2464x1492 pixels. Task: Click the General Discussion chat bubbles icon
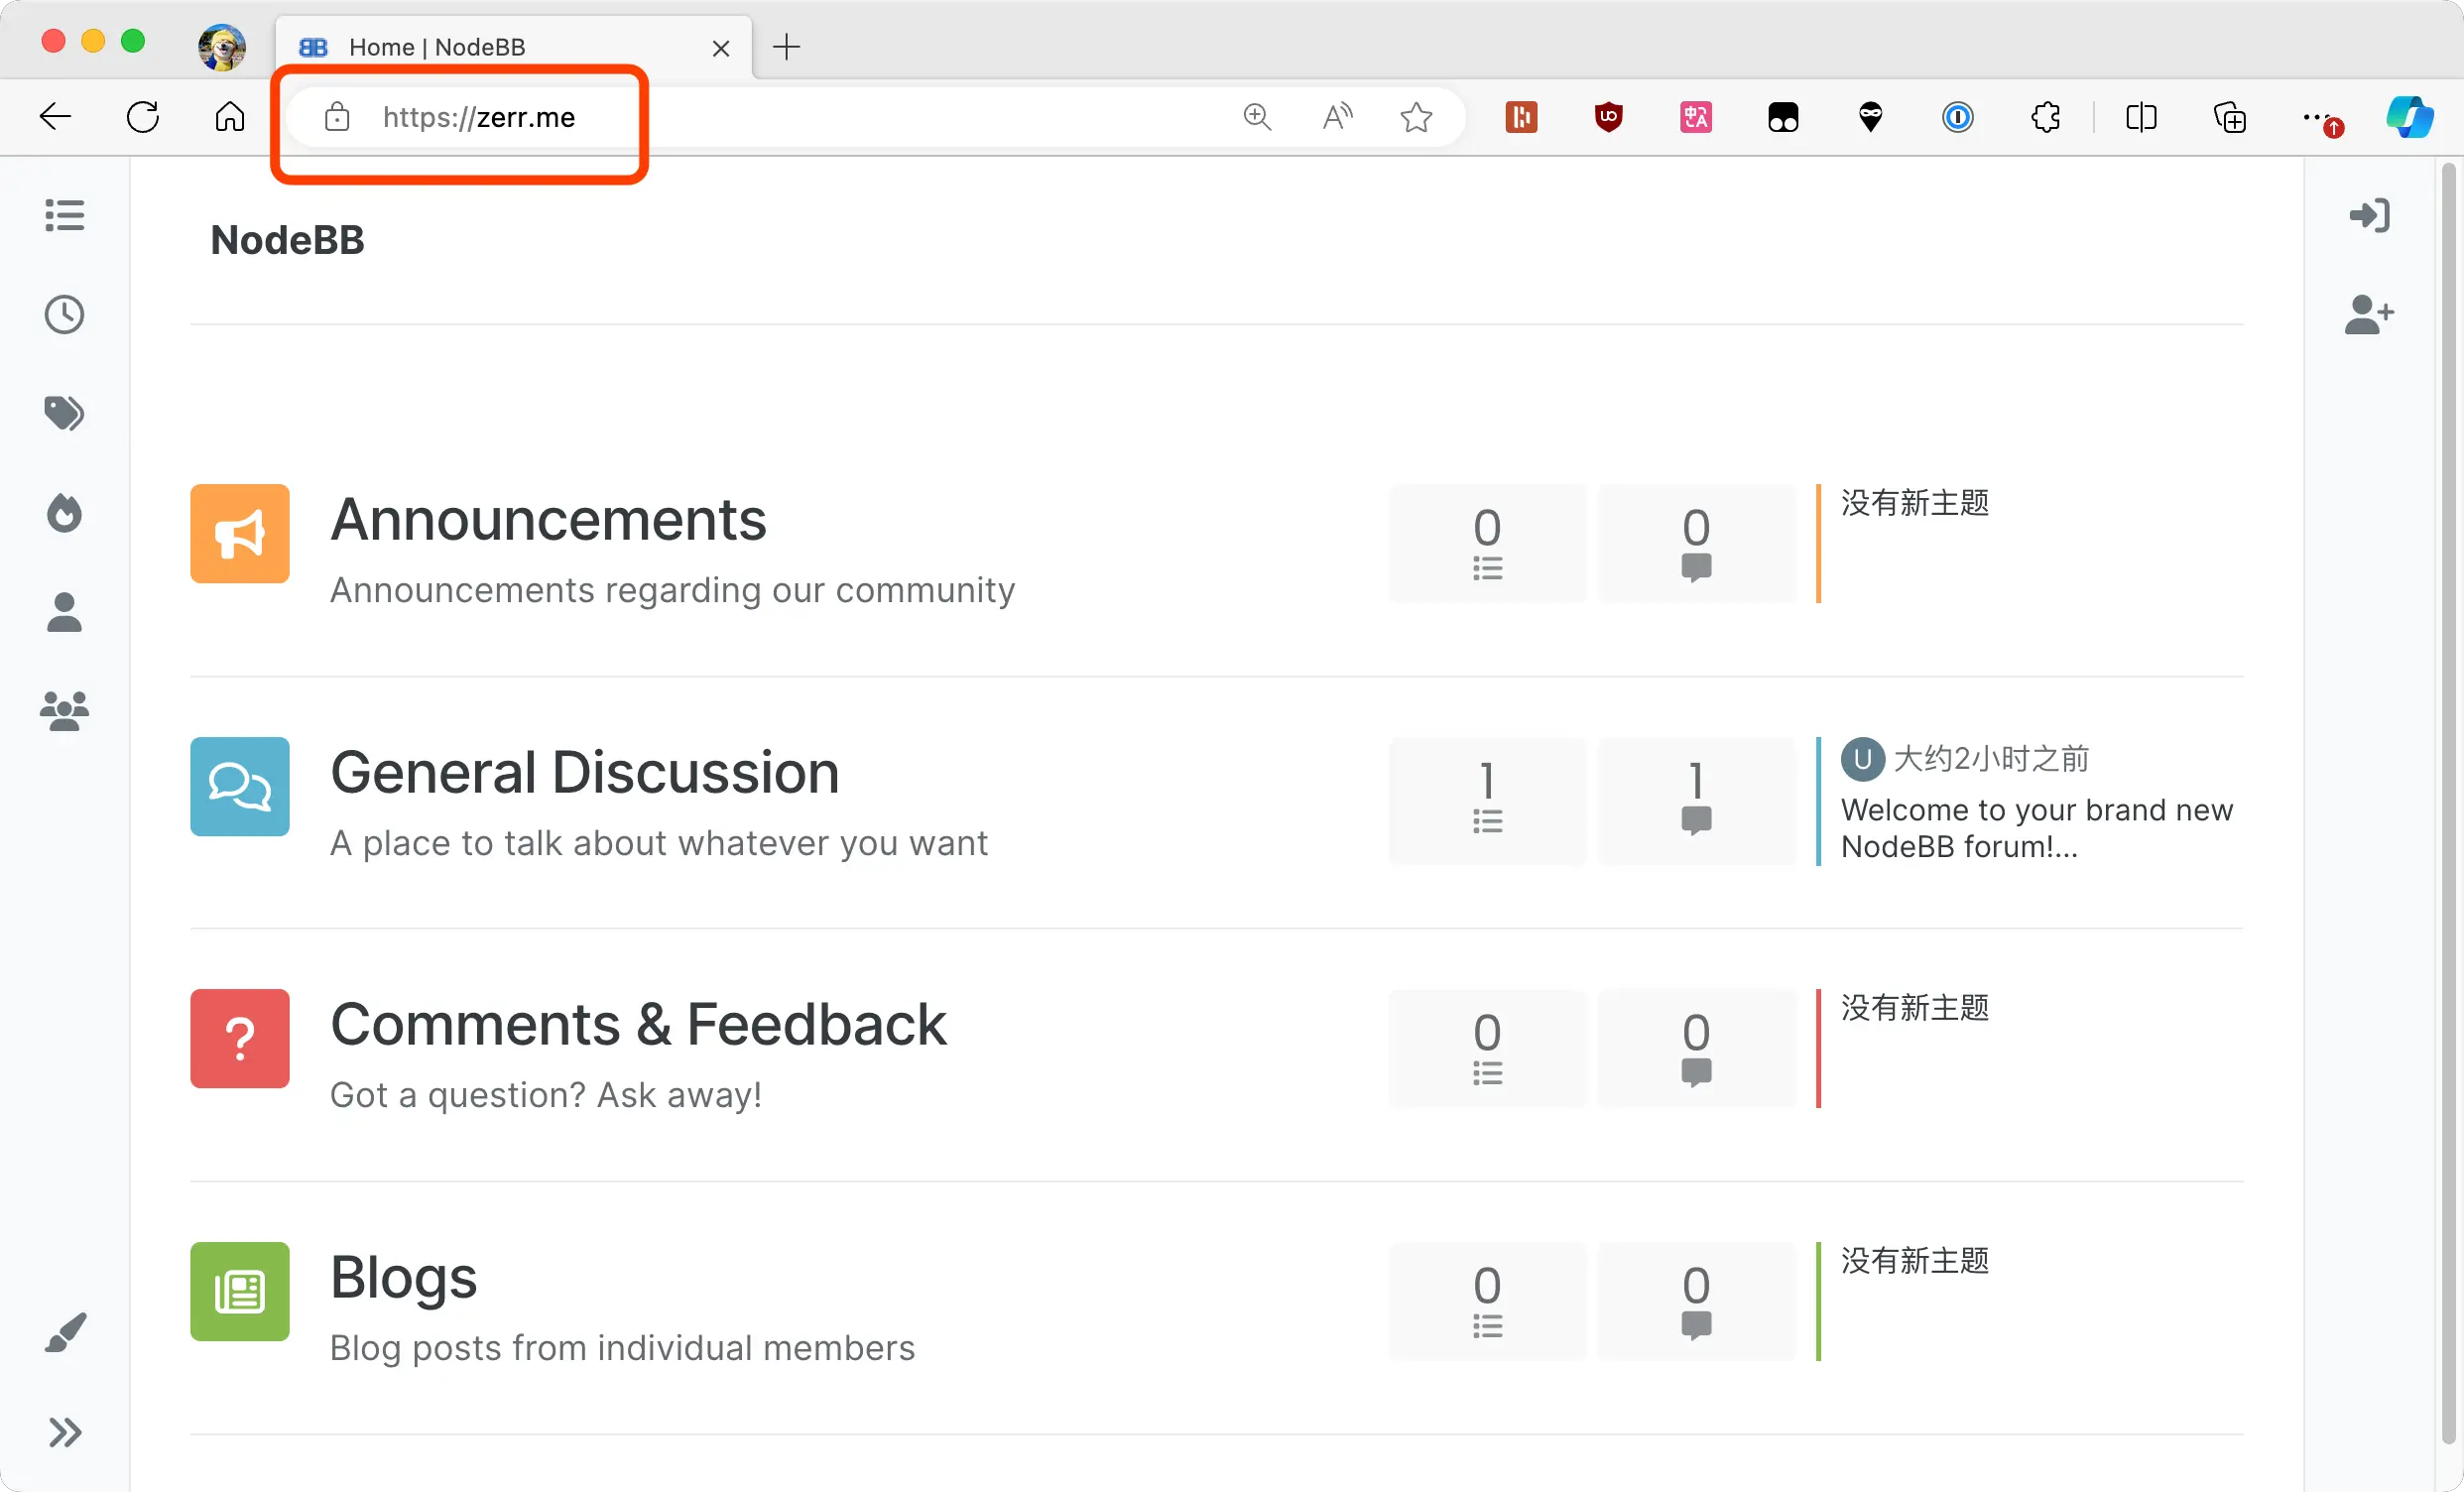[240, 786]
